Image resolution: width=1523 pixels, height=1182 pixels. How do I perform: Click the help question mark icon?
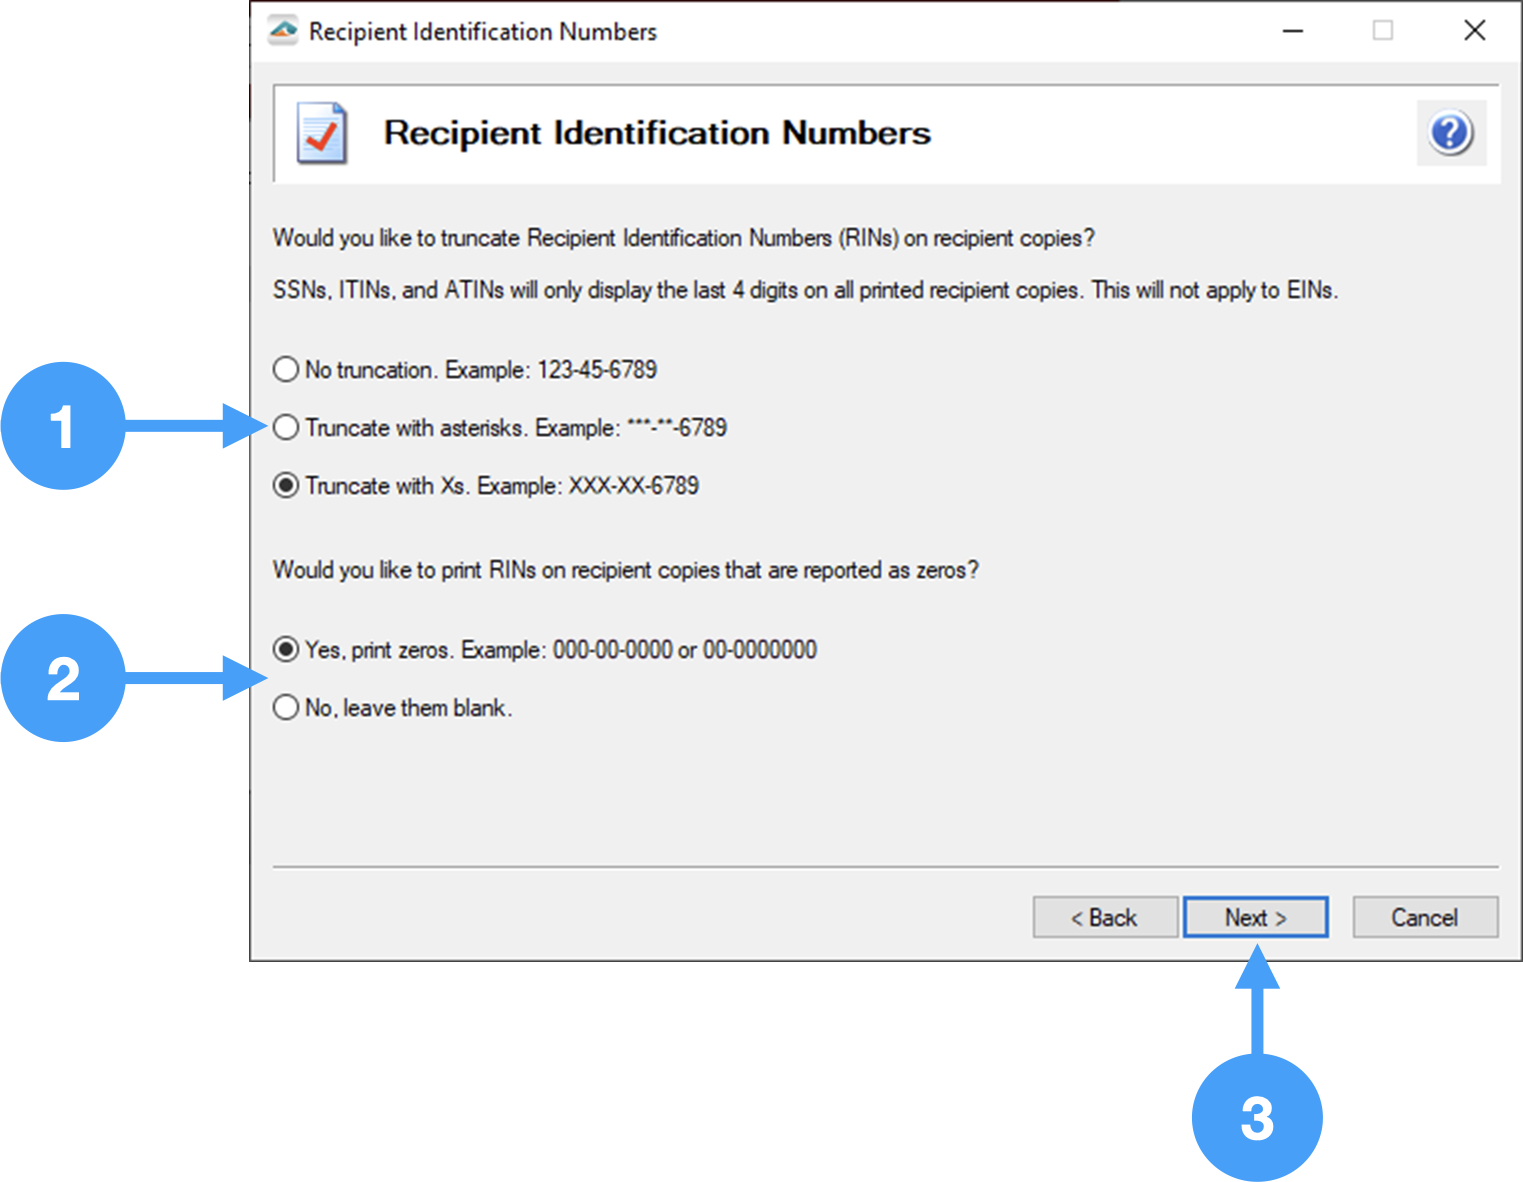coord(1450,133)
